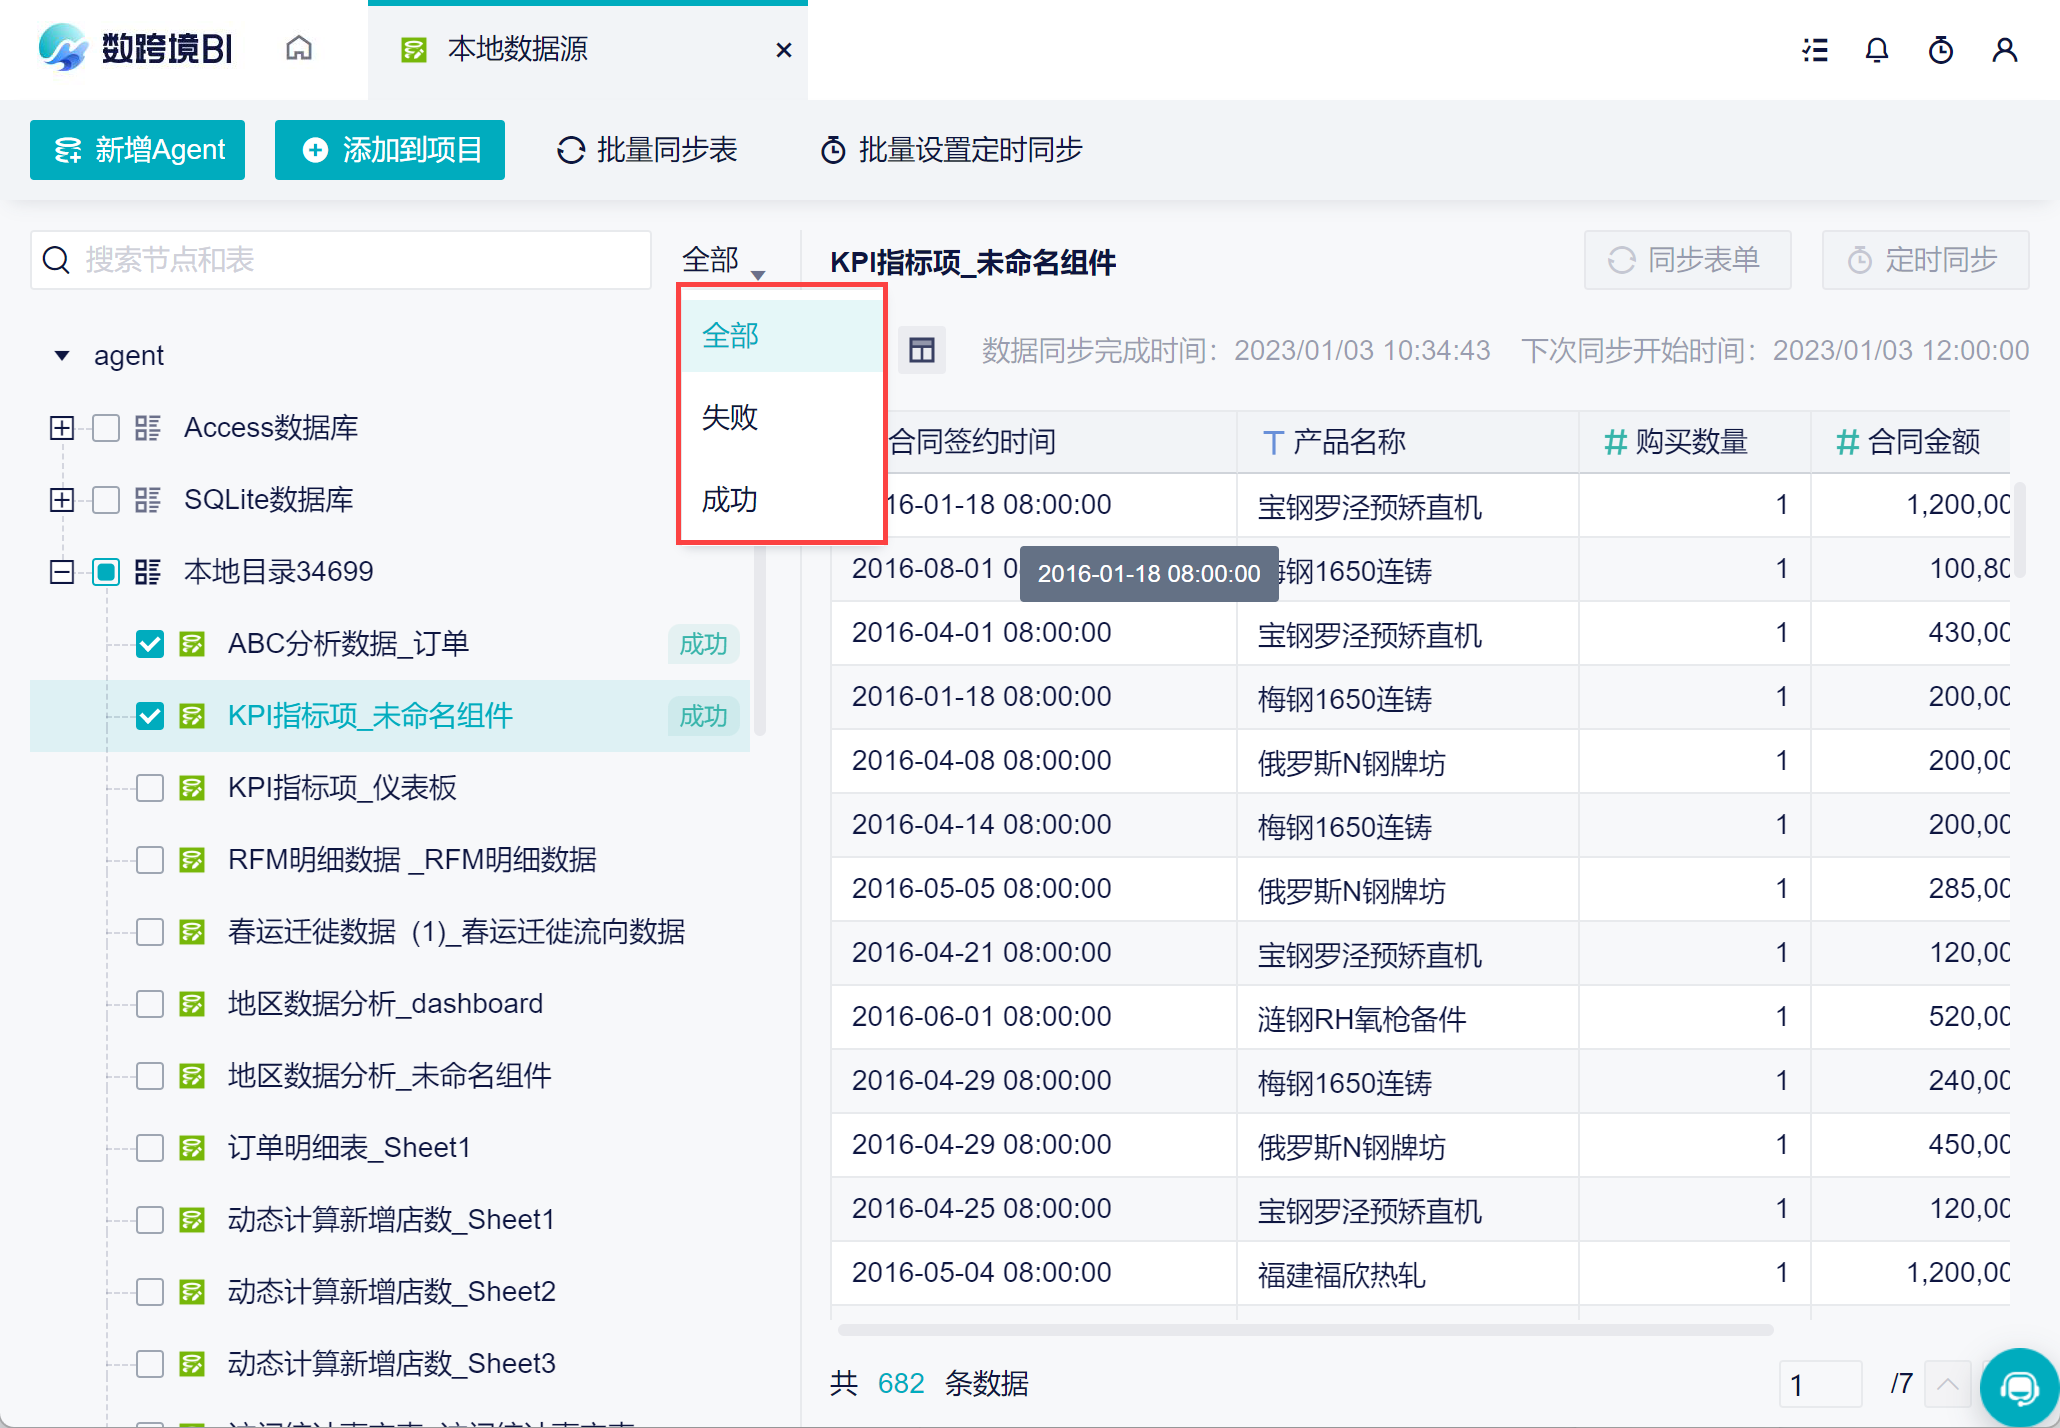Click the horizontal scrollbar under the table
This screenshot has height=1428, width=2060.
[x=1305, y=1330]
